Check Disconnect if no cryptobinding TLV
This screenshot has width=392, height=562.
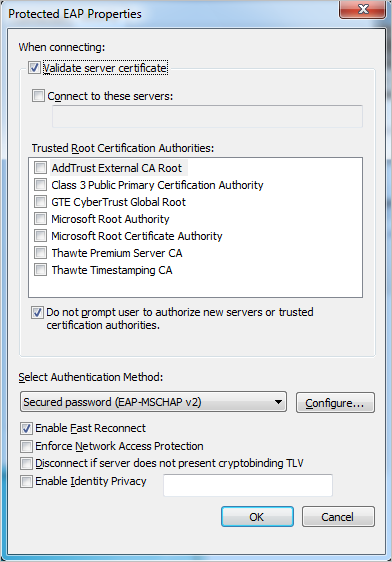[x=26, y=463]
